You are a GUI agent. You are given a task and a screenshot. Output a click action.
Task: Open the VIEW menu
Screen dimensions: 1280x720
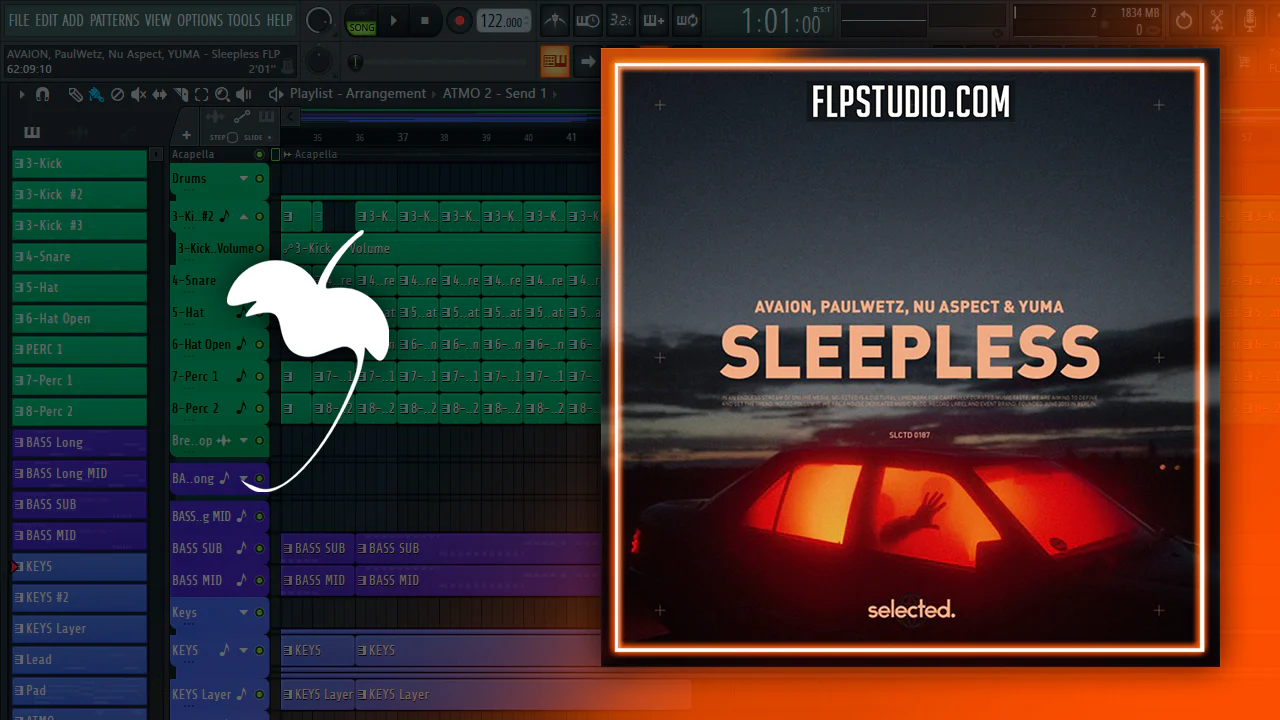[x=158, y=20]
